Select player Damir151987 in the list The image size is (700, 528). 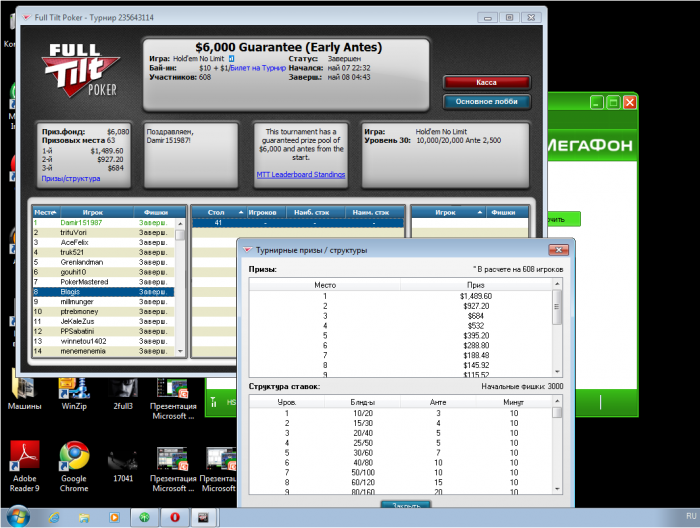click(x=104, y=223)
